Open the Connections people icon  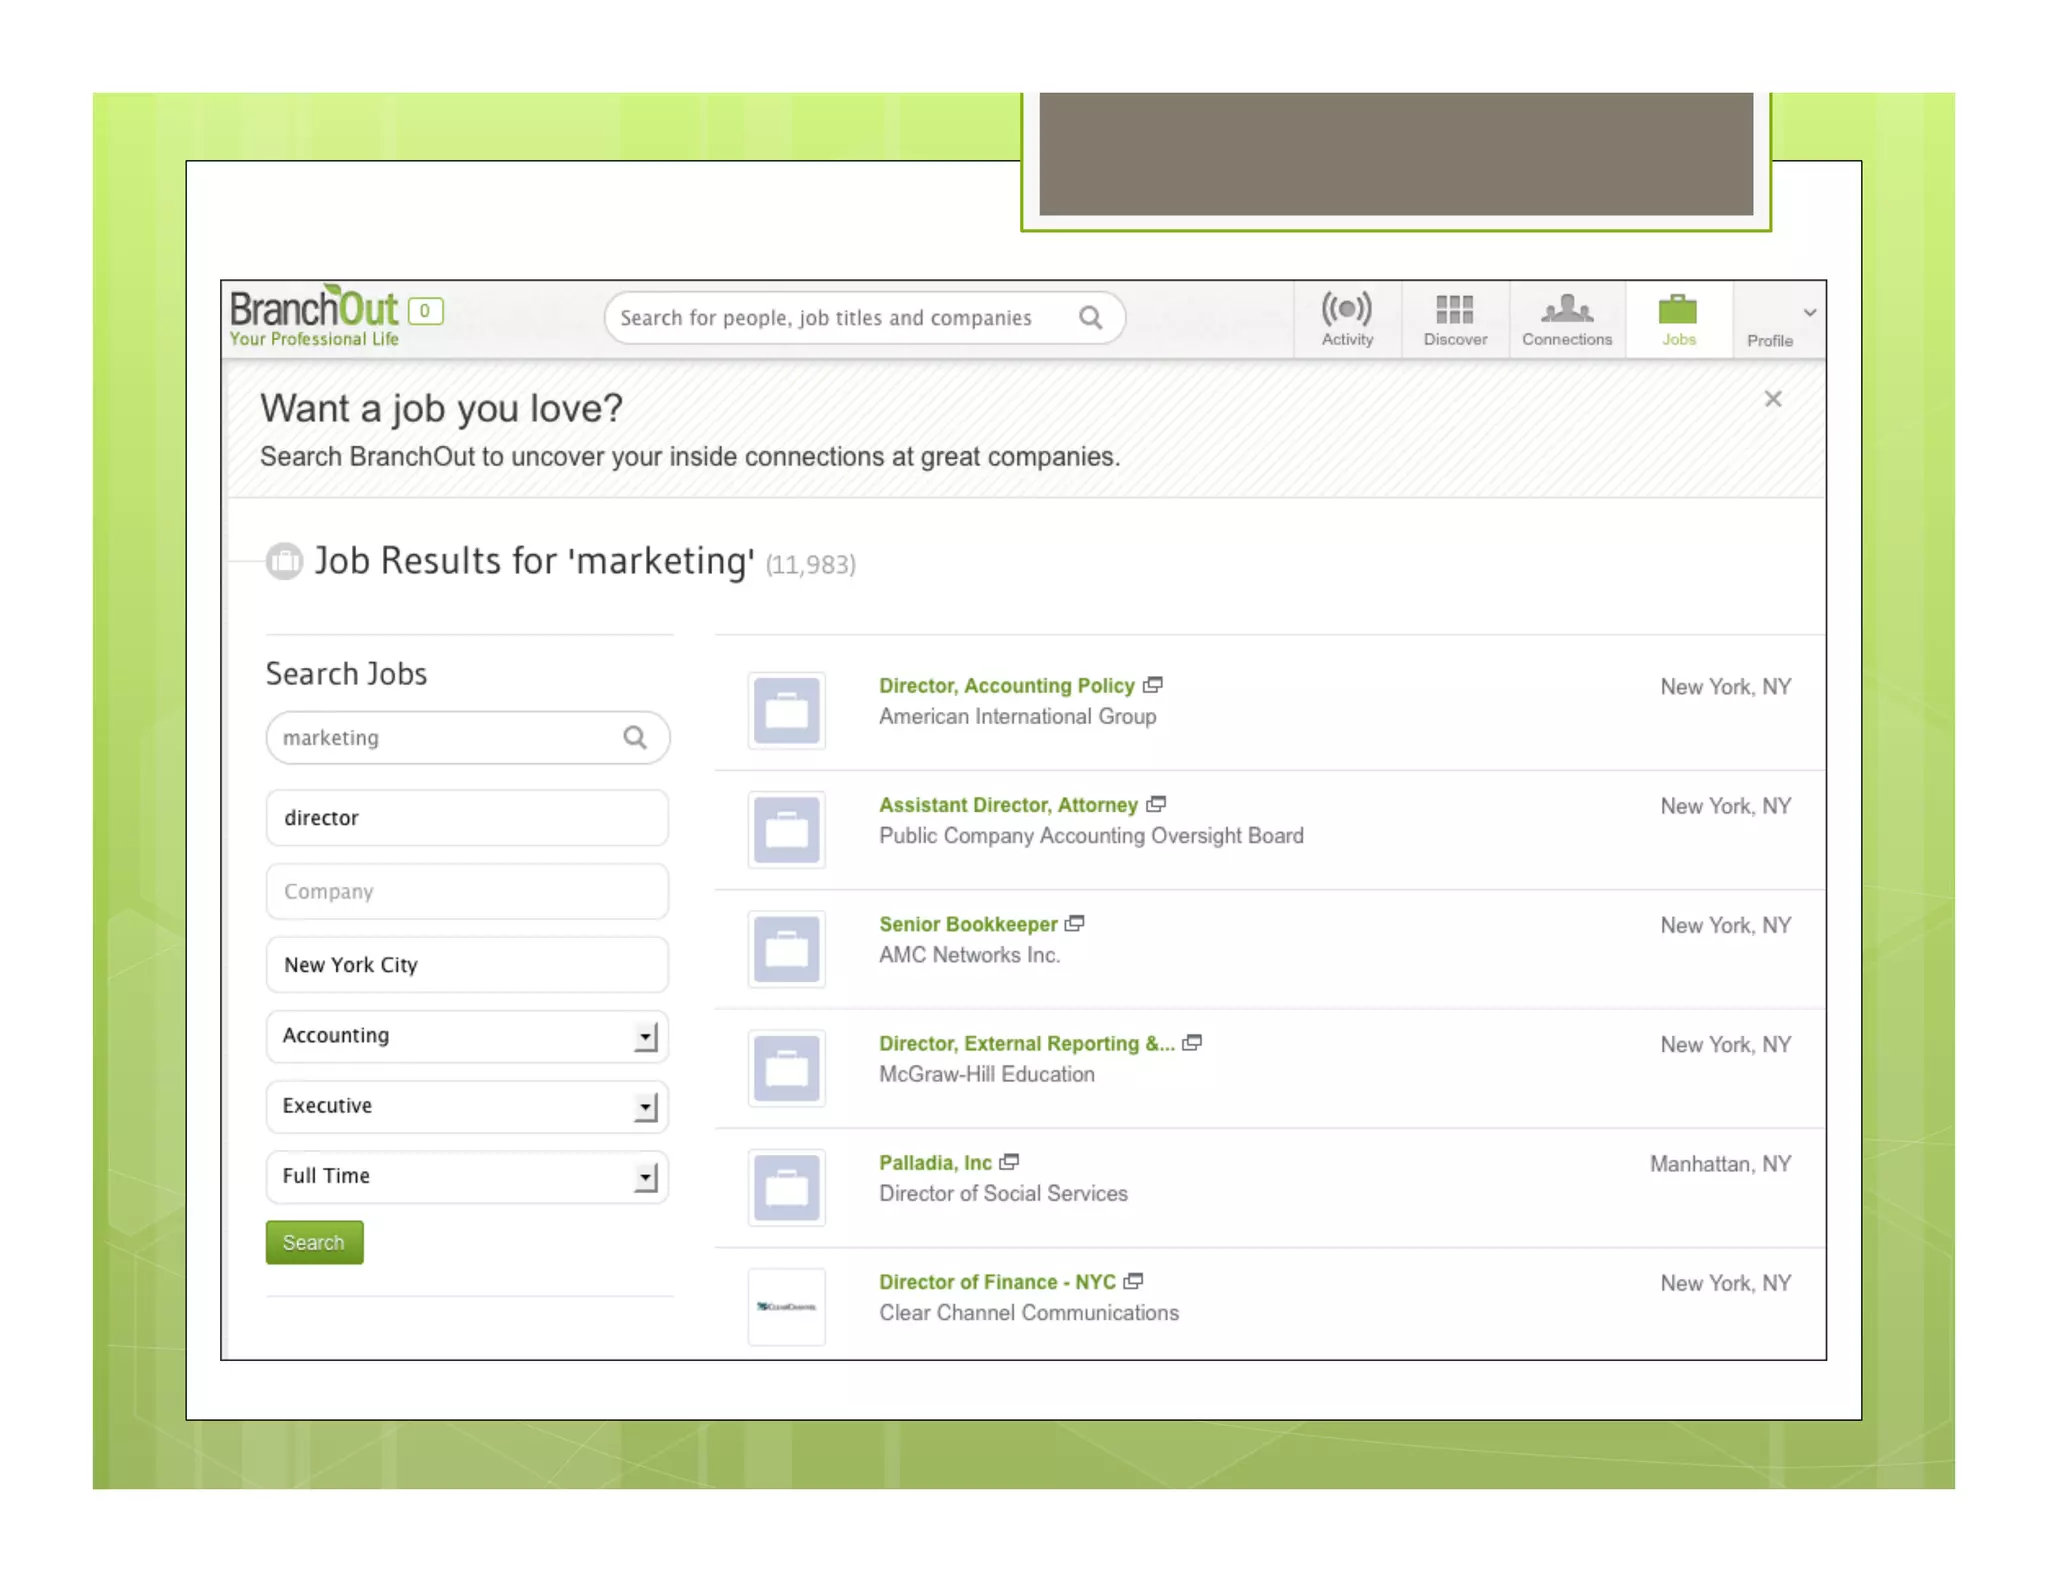[1566, 309]
